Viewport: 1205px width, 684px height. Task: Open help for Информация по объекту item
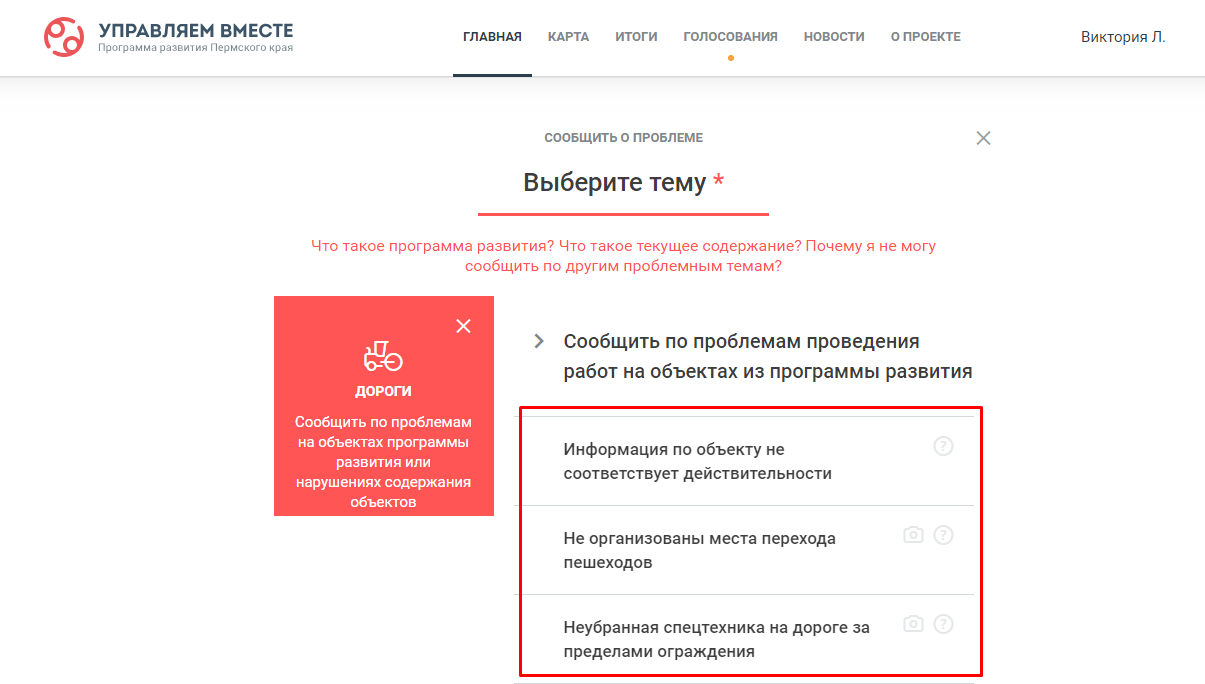[943, 446]
